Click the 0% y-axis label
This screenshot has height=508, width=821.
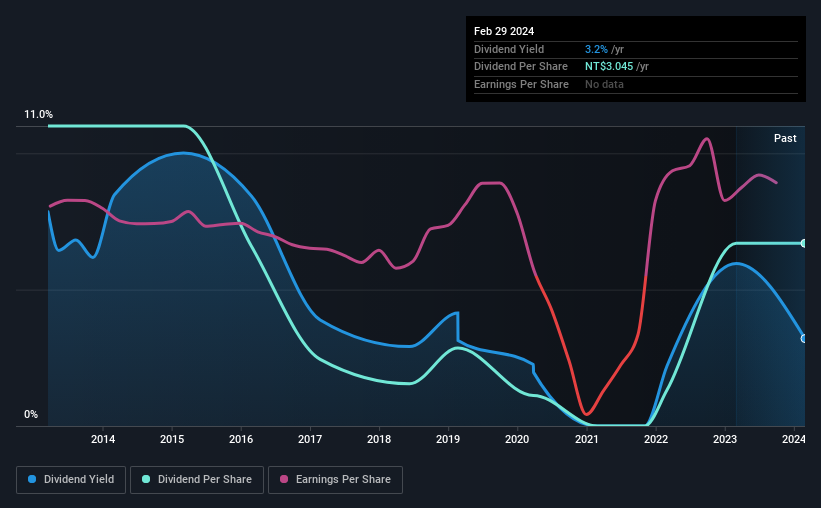[x=31, y=415]
